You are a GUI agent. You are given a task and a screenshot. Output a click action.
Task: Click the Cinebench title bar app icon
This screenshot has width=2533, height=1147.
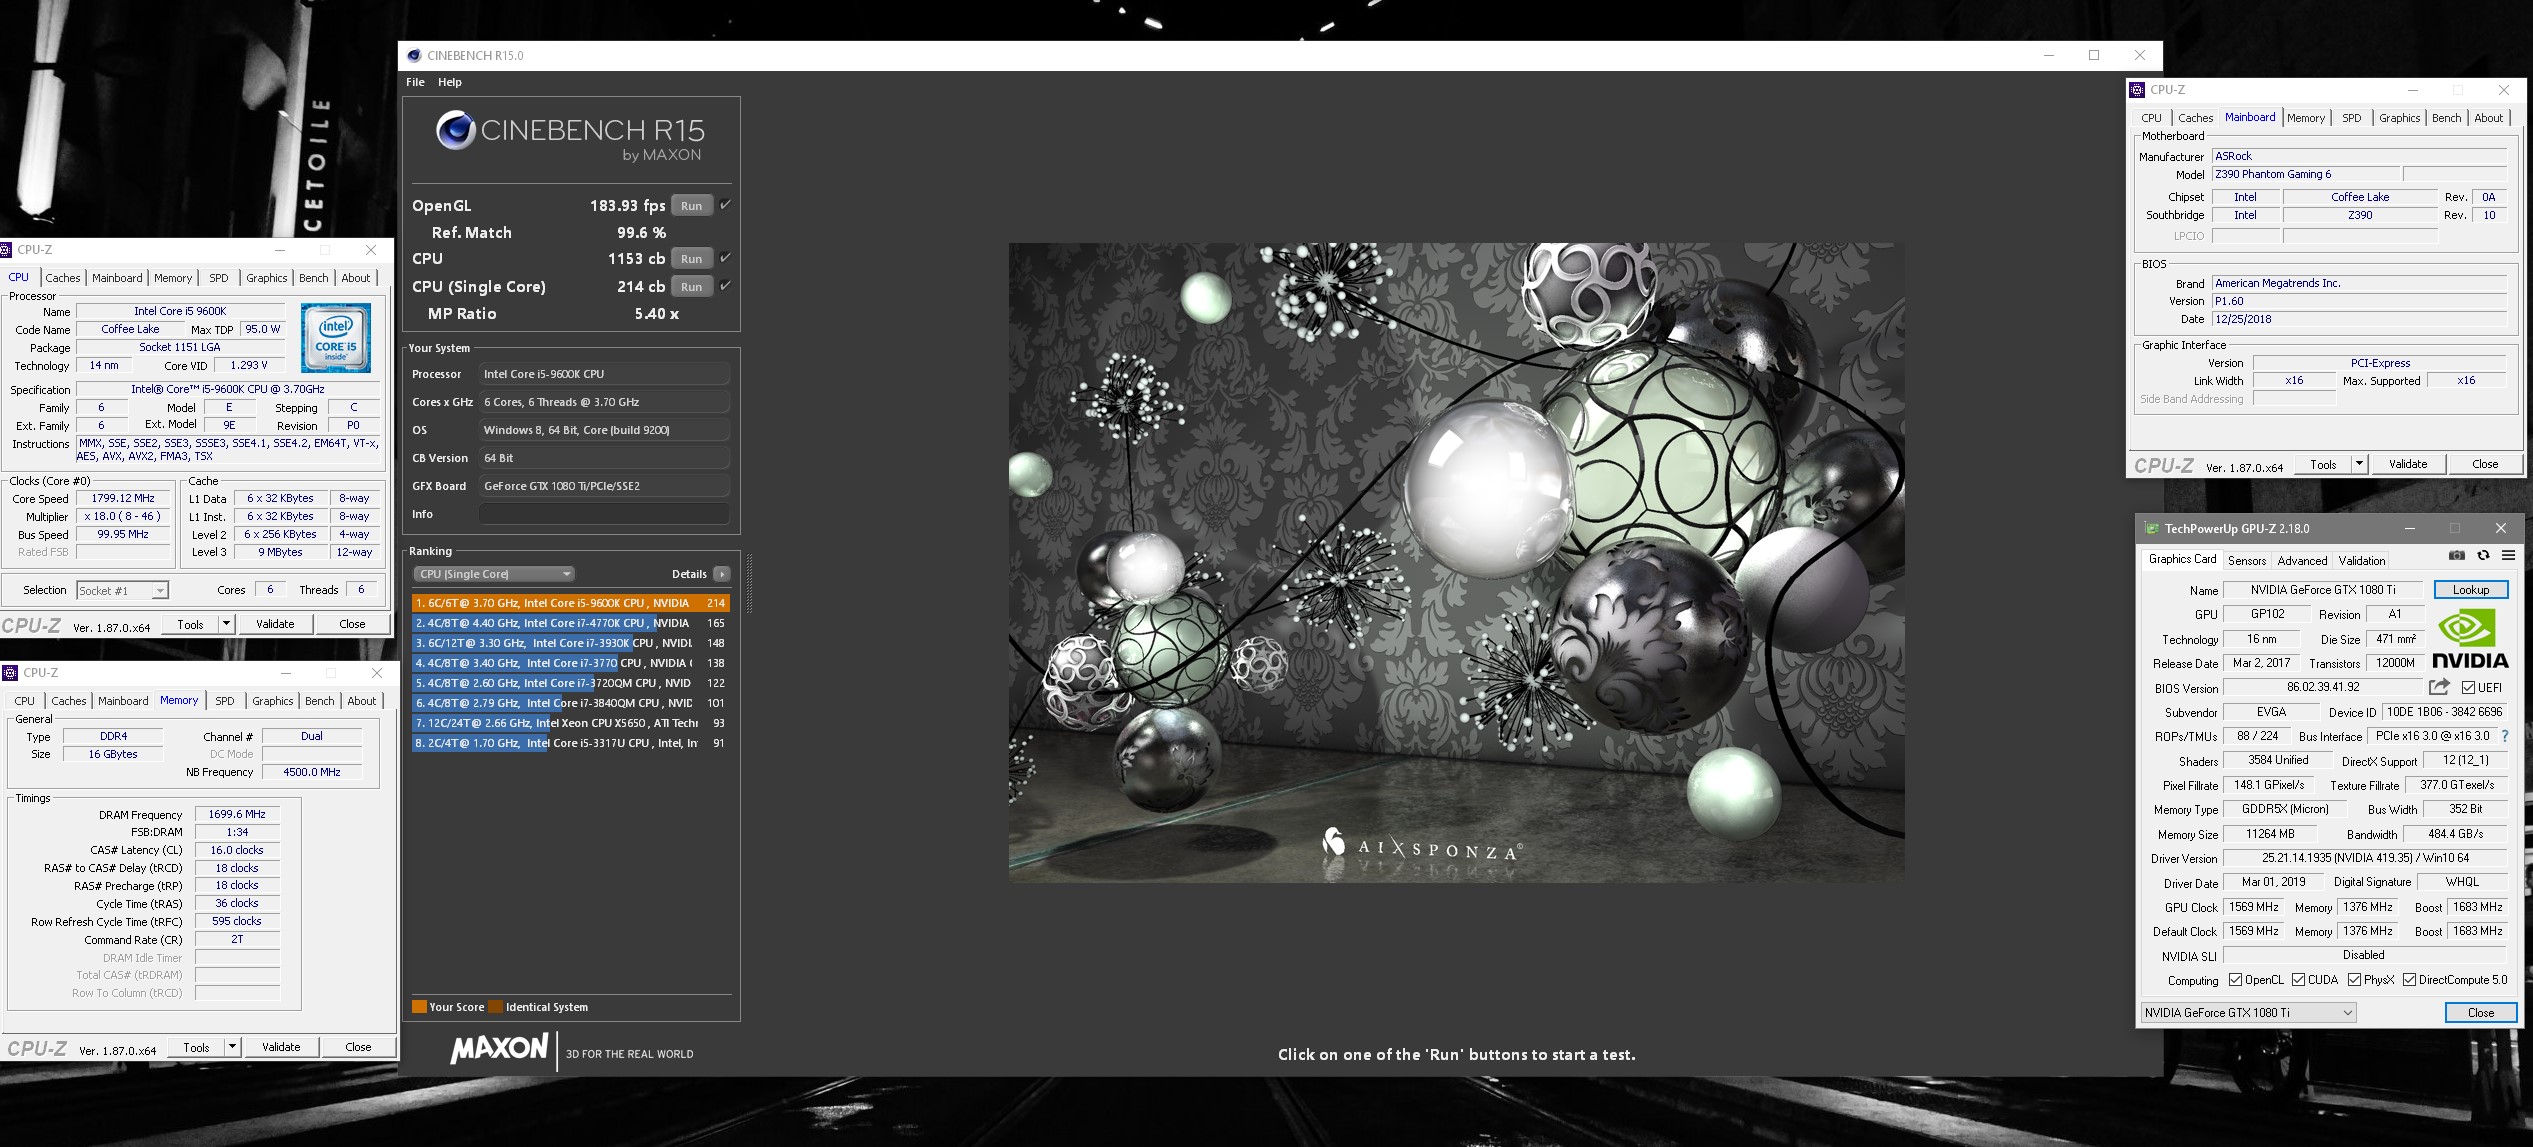[x=413, y=55]
